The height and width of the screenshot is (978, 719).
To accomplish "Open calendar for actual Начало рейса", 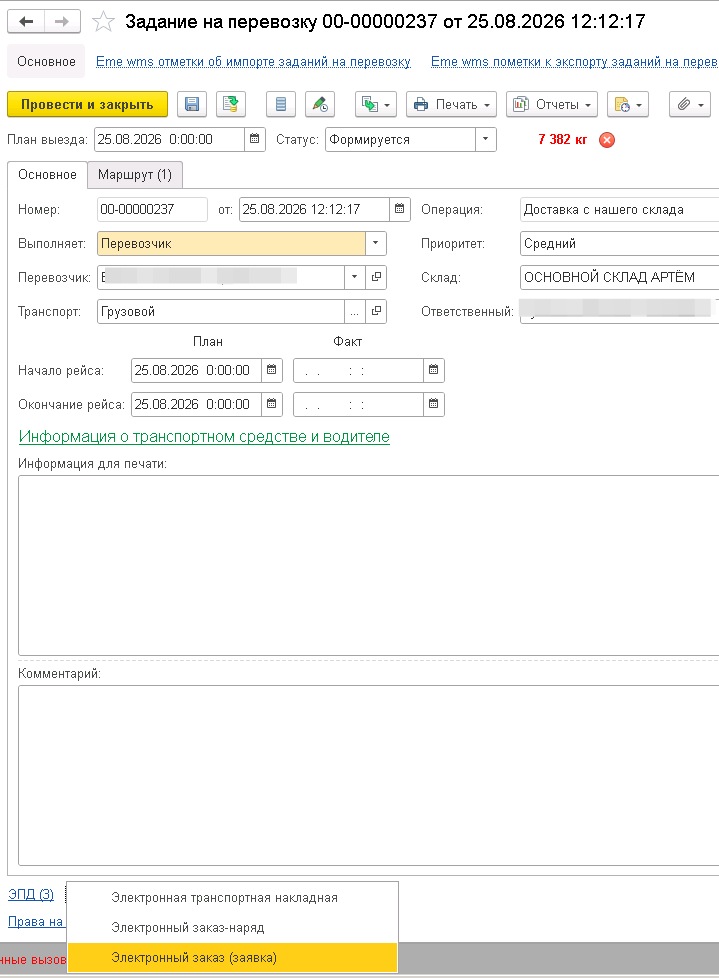I will pyautogui.click(x=433, y=370).
